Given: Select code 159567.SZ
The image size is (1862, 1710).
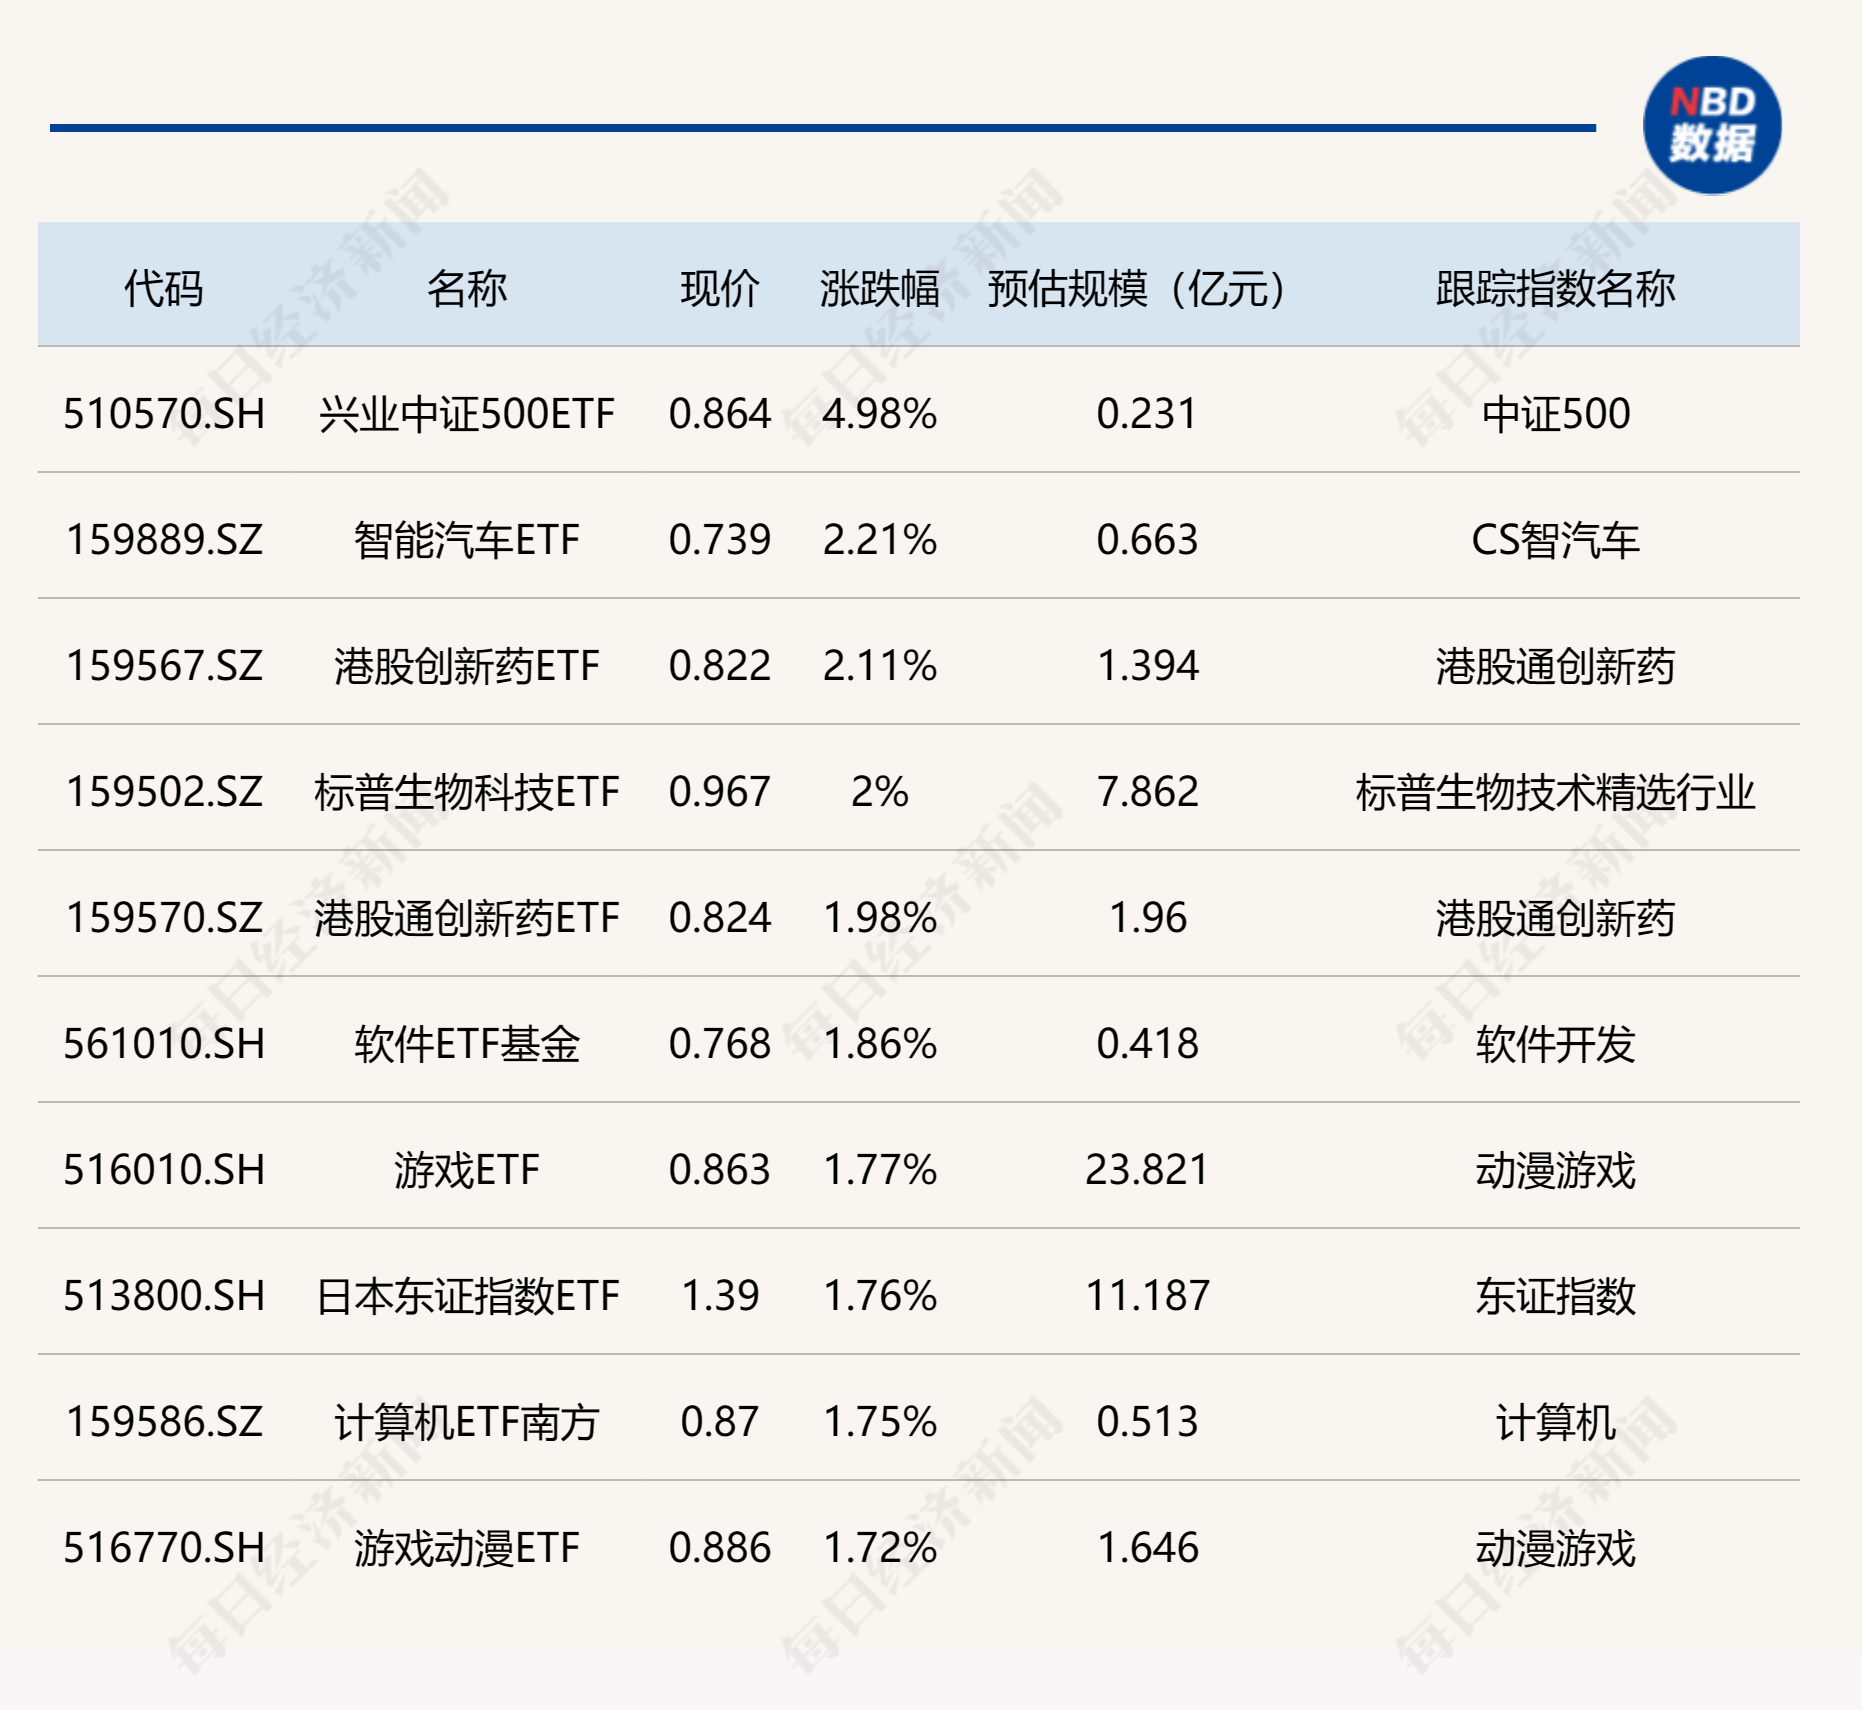Looking at the screenshot, I should pyautogui.click(x=164, y=666).
